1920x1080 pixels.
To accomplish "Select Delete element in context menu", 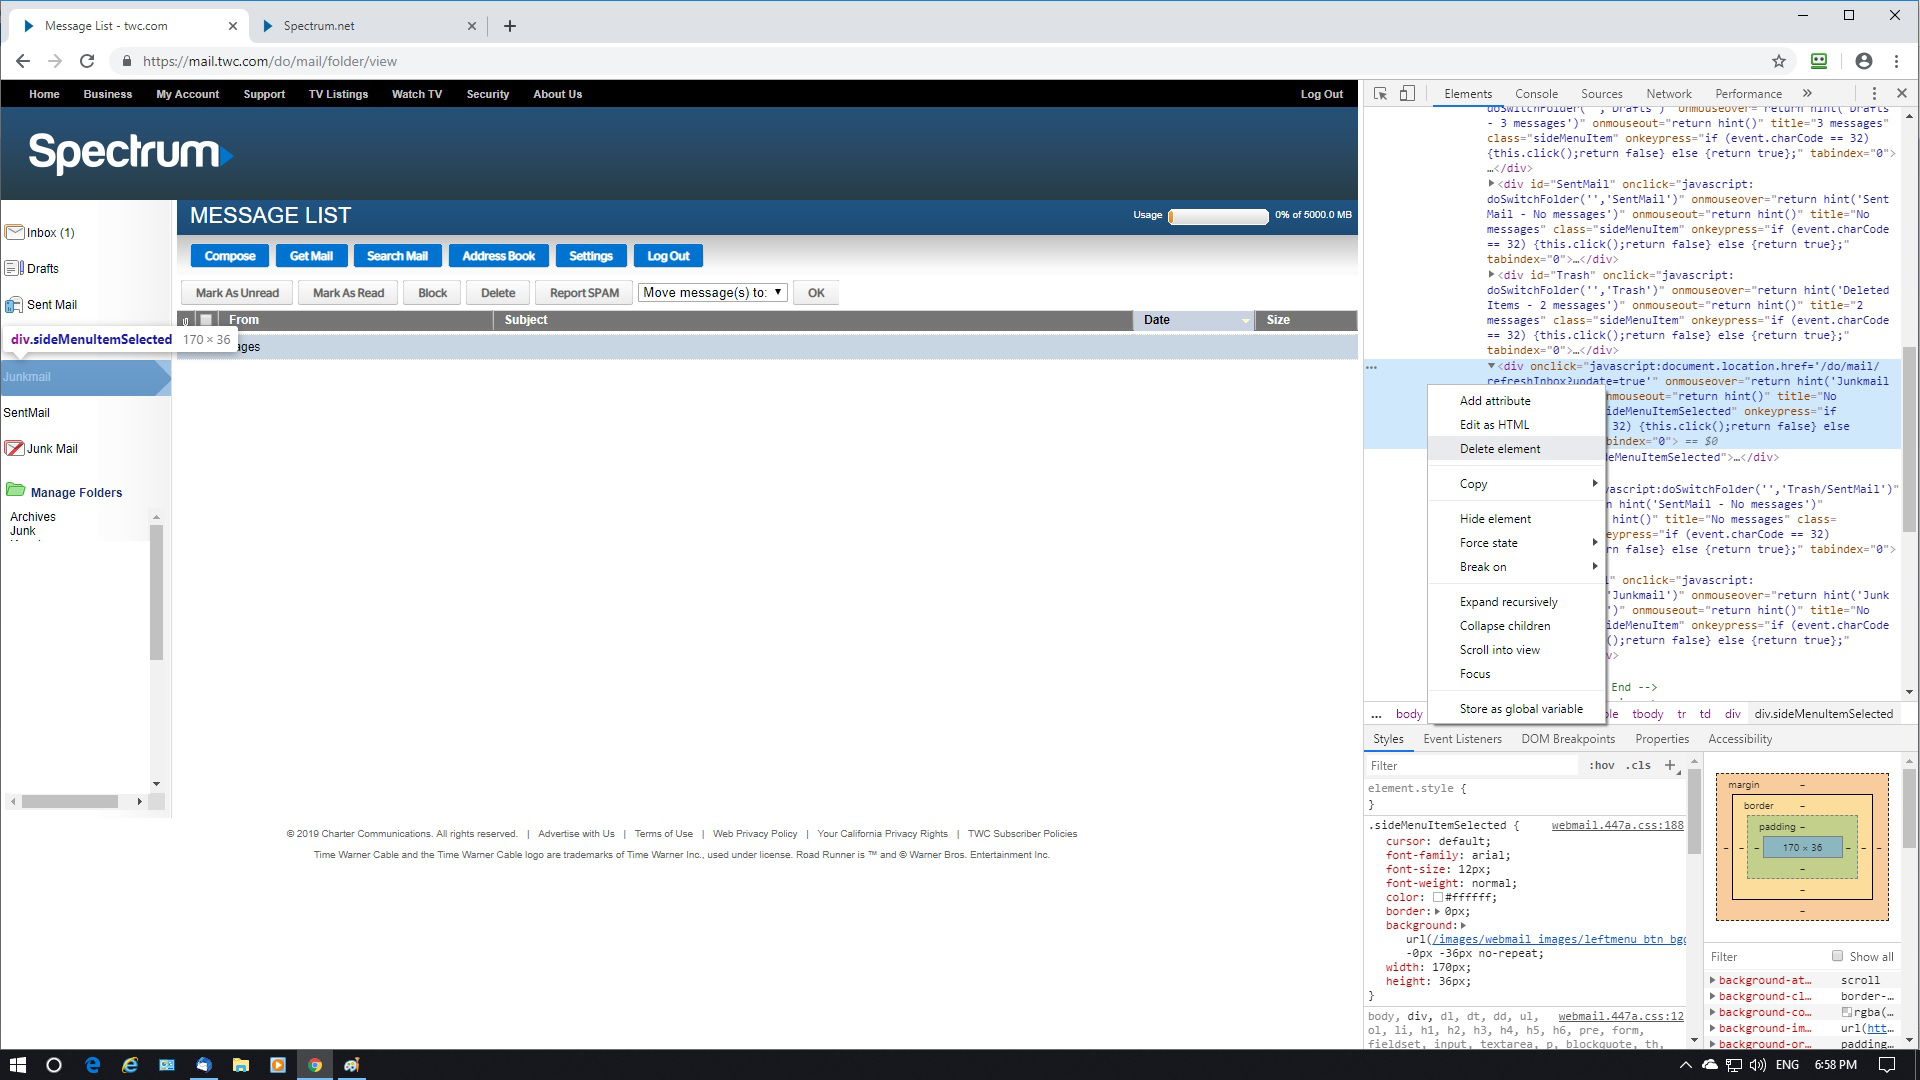I will [x=1499, y=449].
